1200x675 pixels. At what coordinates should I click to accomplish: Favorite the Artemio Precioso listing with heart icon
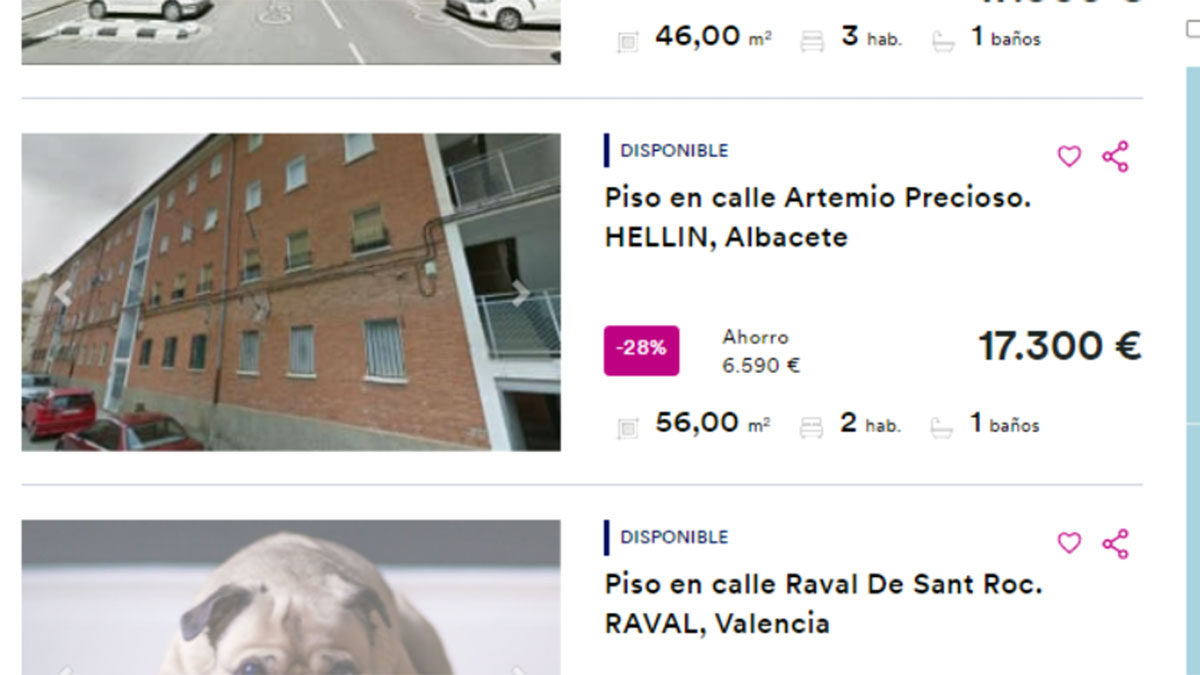tap(1069, 157)
